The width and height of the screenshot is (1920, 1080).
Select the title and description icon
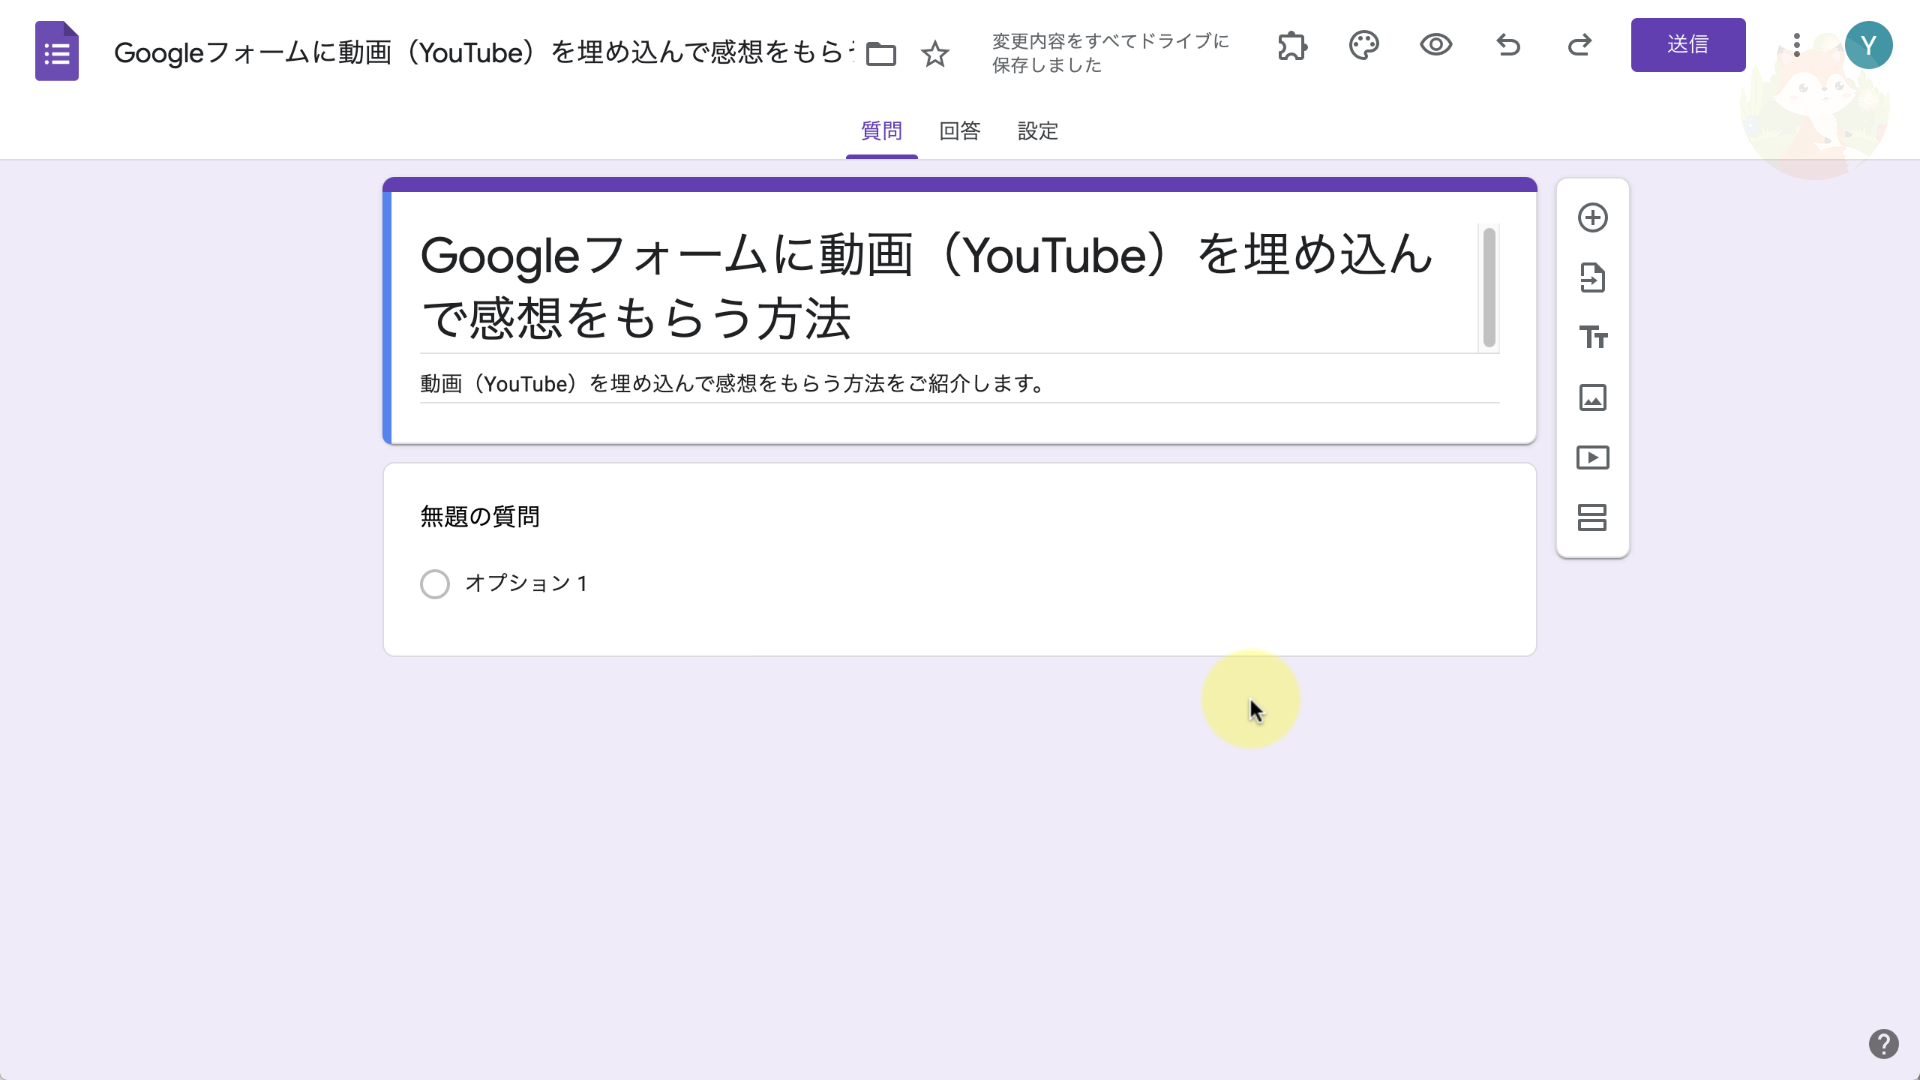click(x=1592, y=336)
